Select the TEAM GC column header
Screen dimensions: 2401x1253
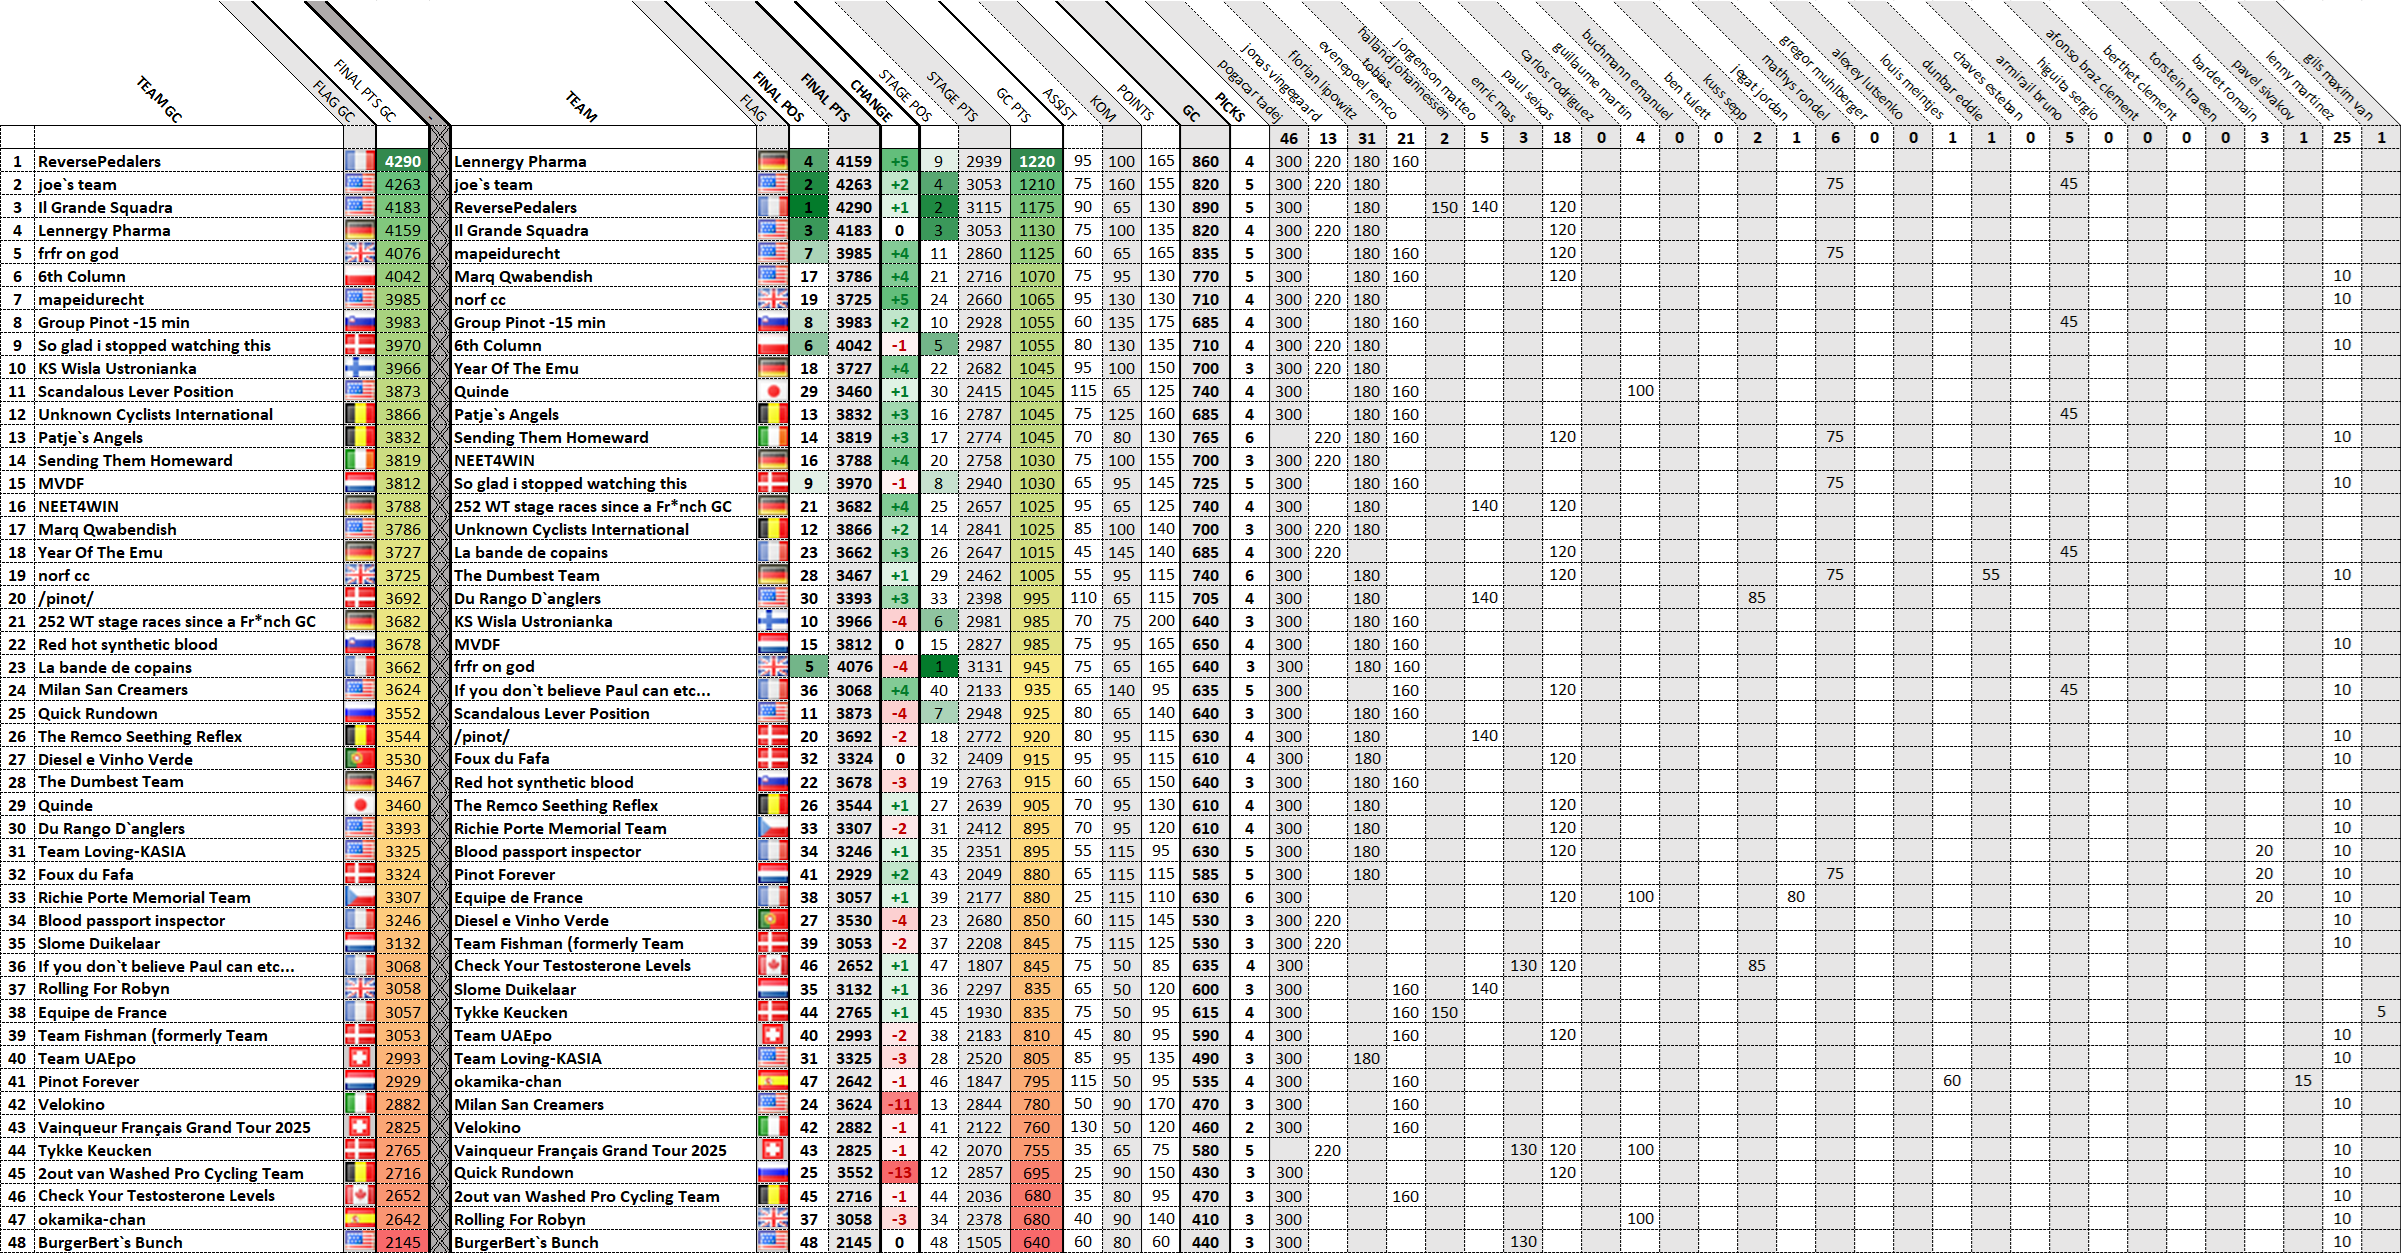pyautogui.click(x=160, y=100)
